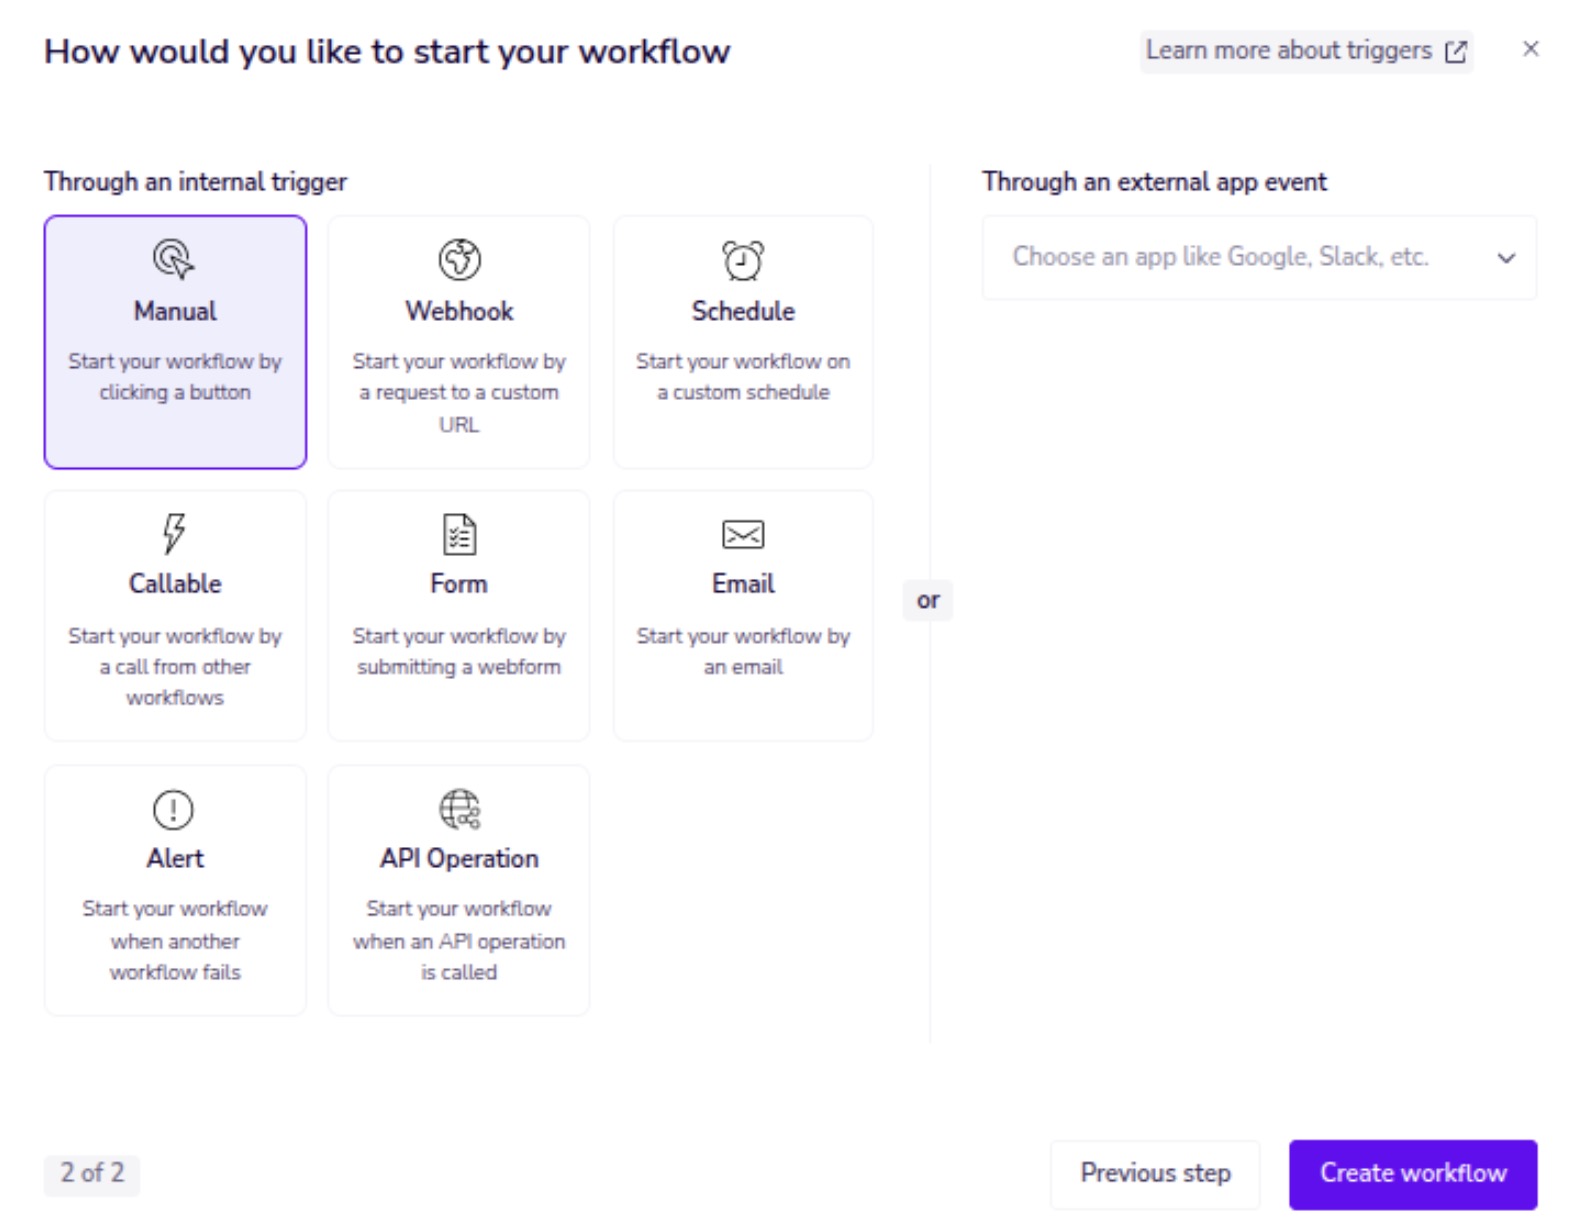1578x1232 pixels.
Task: Click the Form document icon
Action: click(459, 534)
